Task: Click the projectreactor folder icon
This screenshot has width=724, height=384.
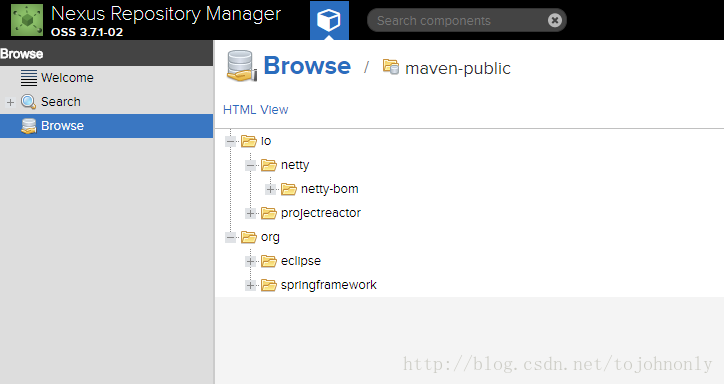Action: click(269, 213)
